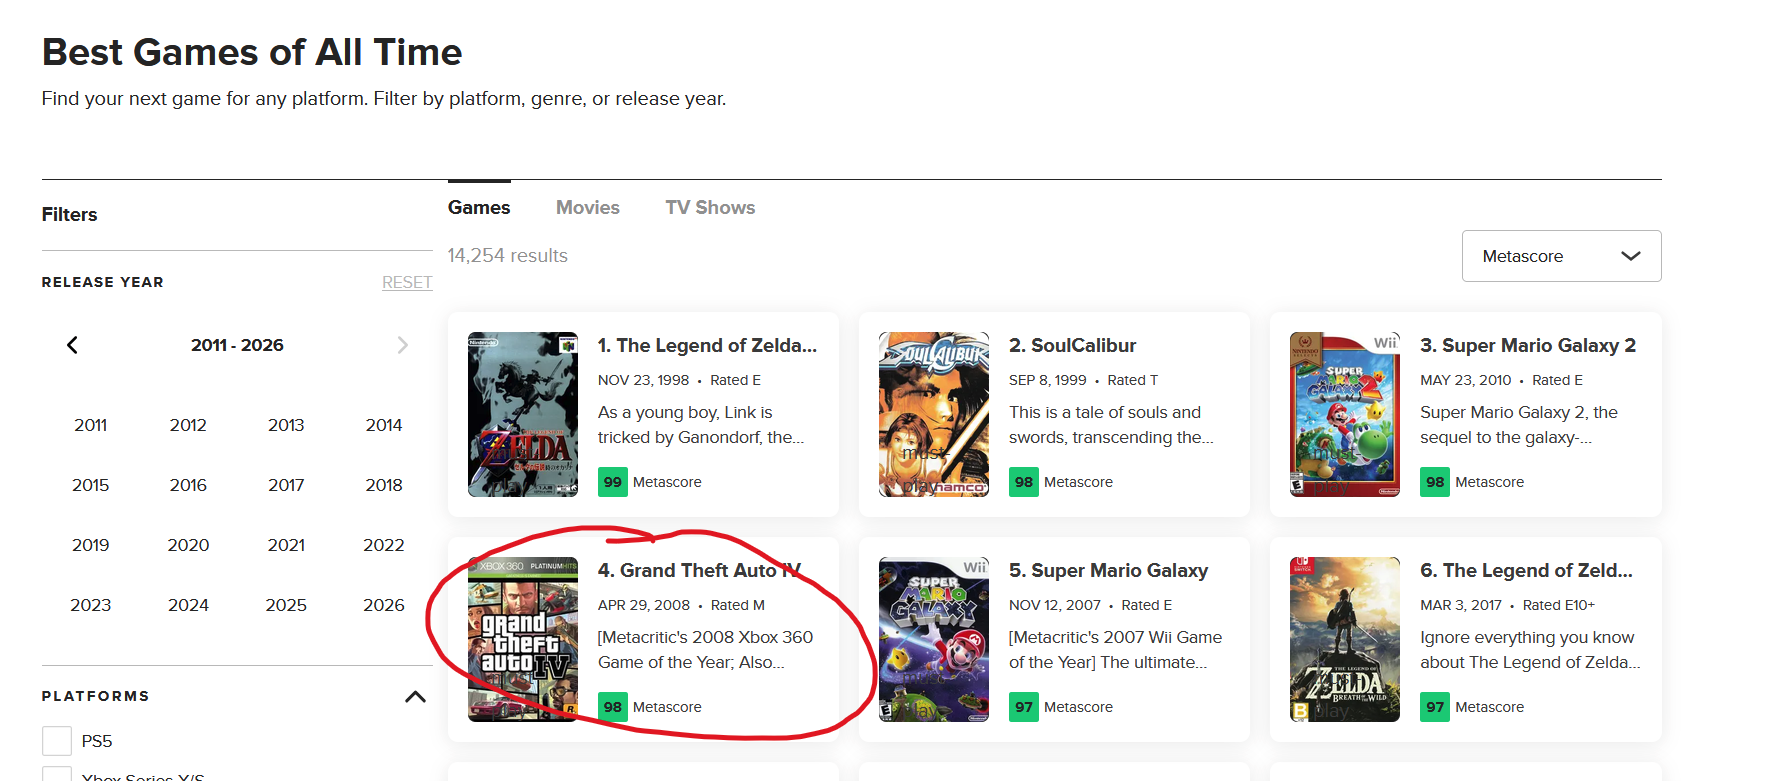Viewport: 1766px width, 781px height.
Task: Click the 'Rated M' rating text
Action: [x=738, y=605]
